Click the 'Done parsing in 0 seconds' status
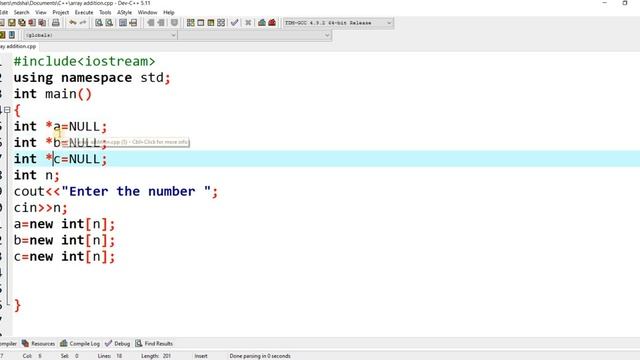 260,356
